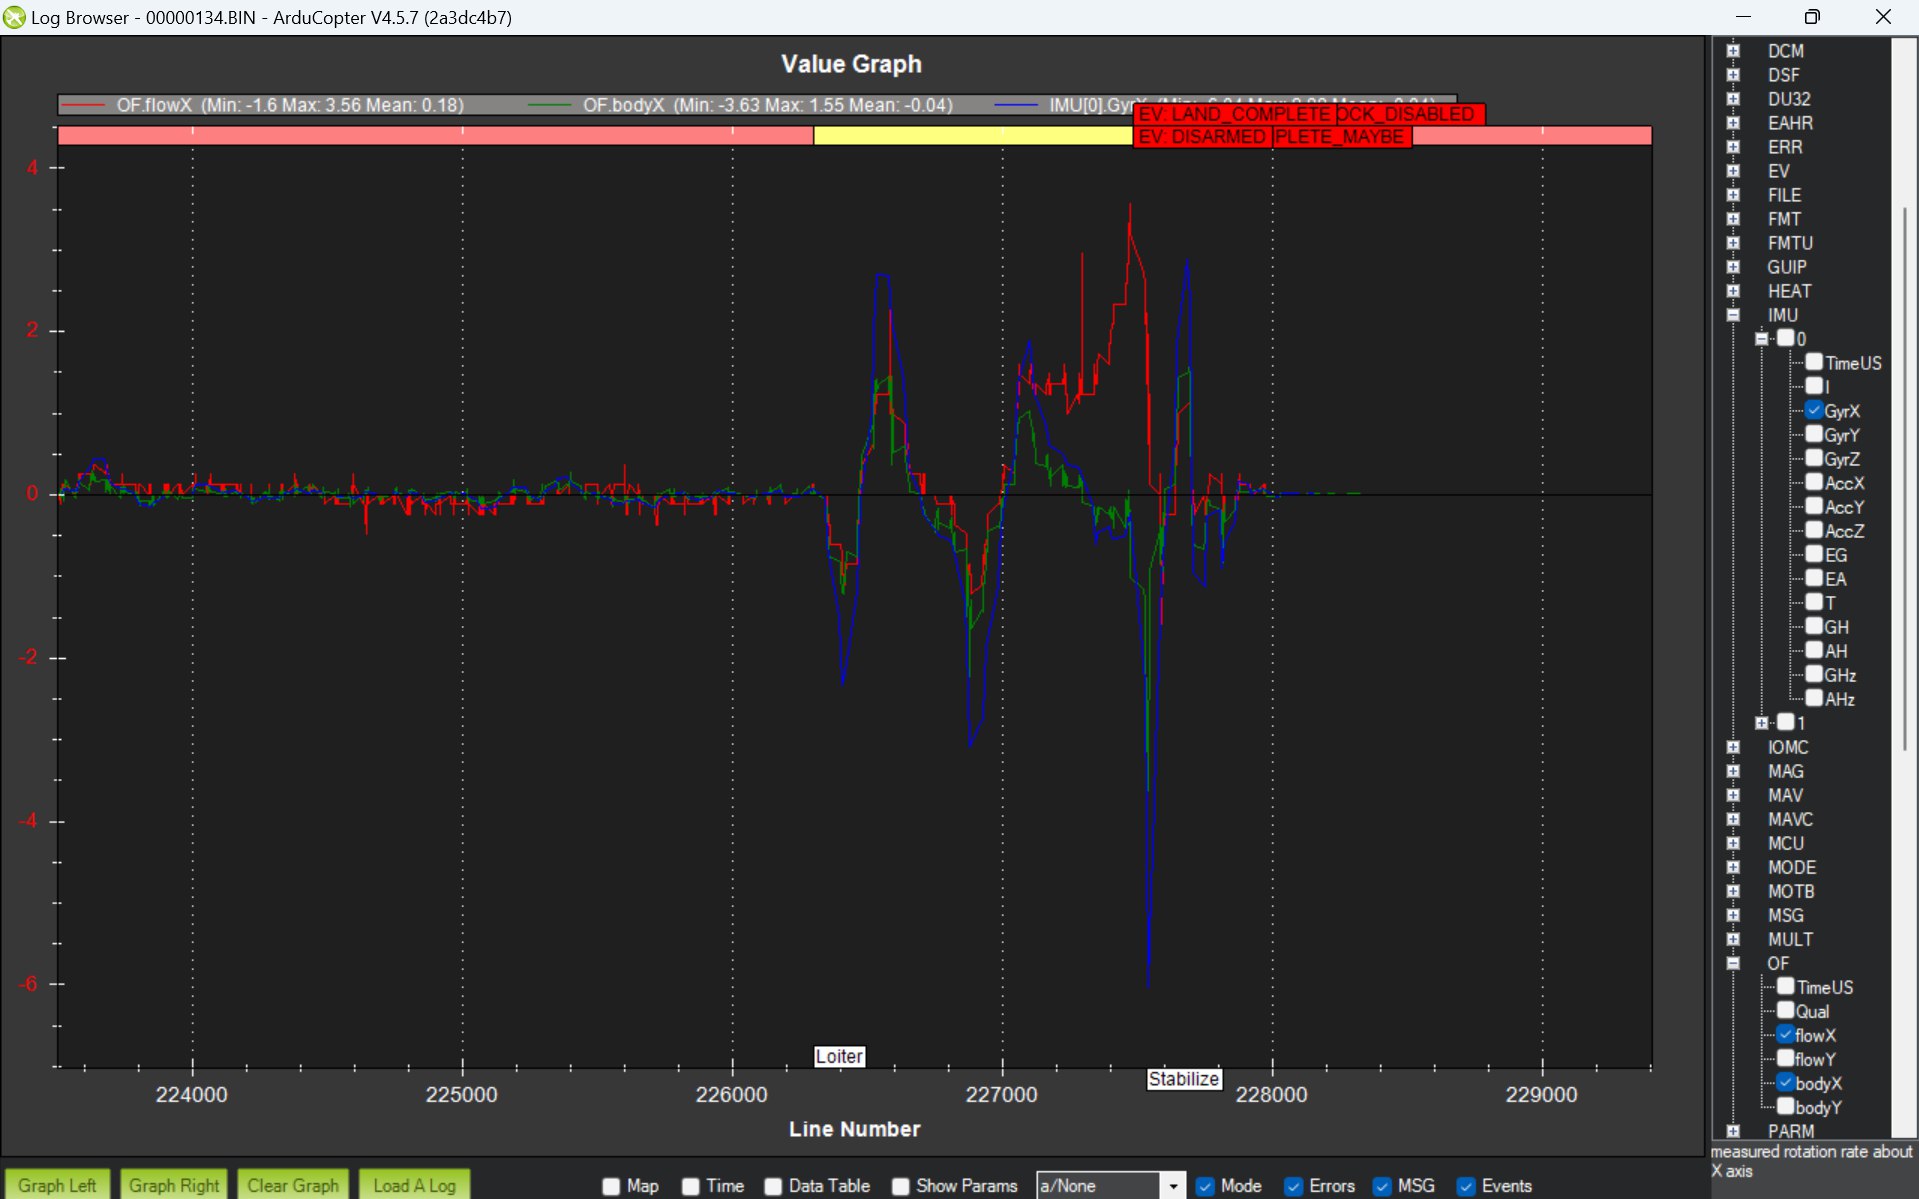Expand the MODE tree node plus icon

[x=1733, y=867]
